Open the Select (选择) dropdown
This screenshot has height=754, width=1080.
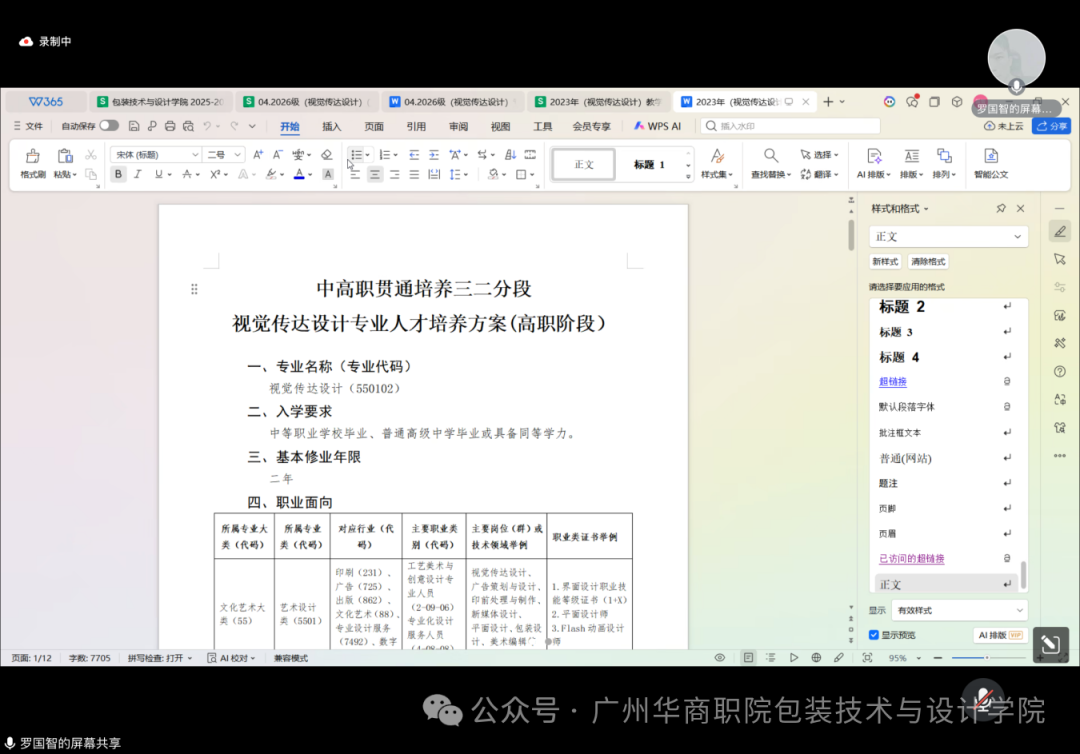pyautogui.click(x=820, y=155)
